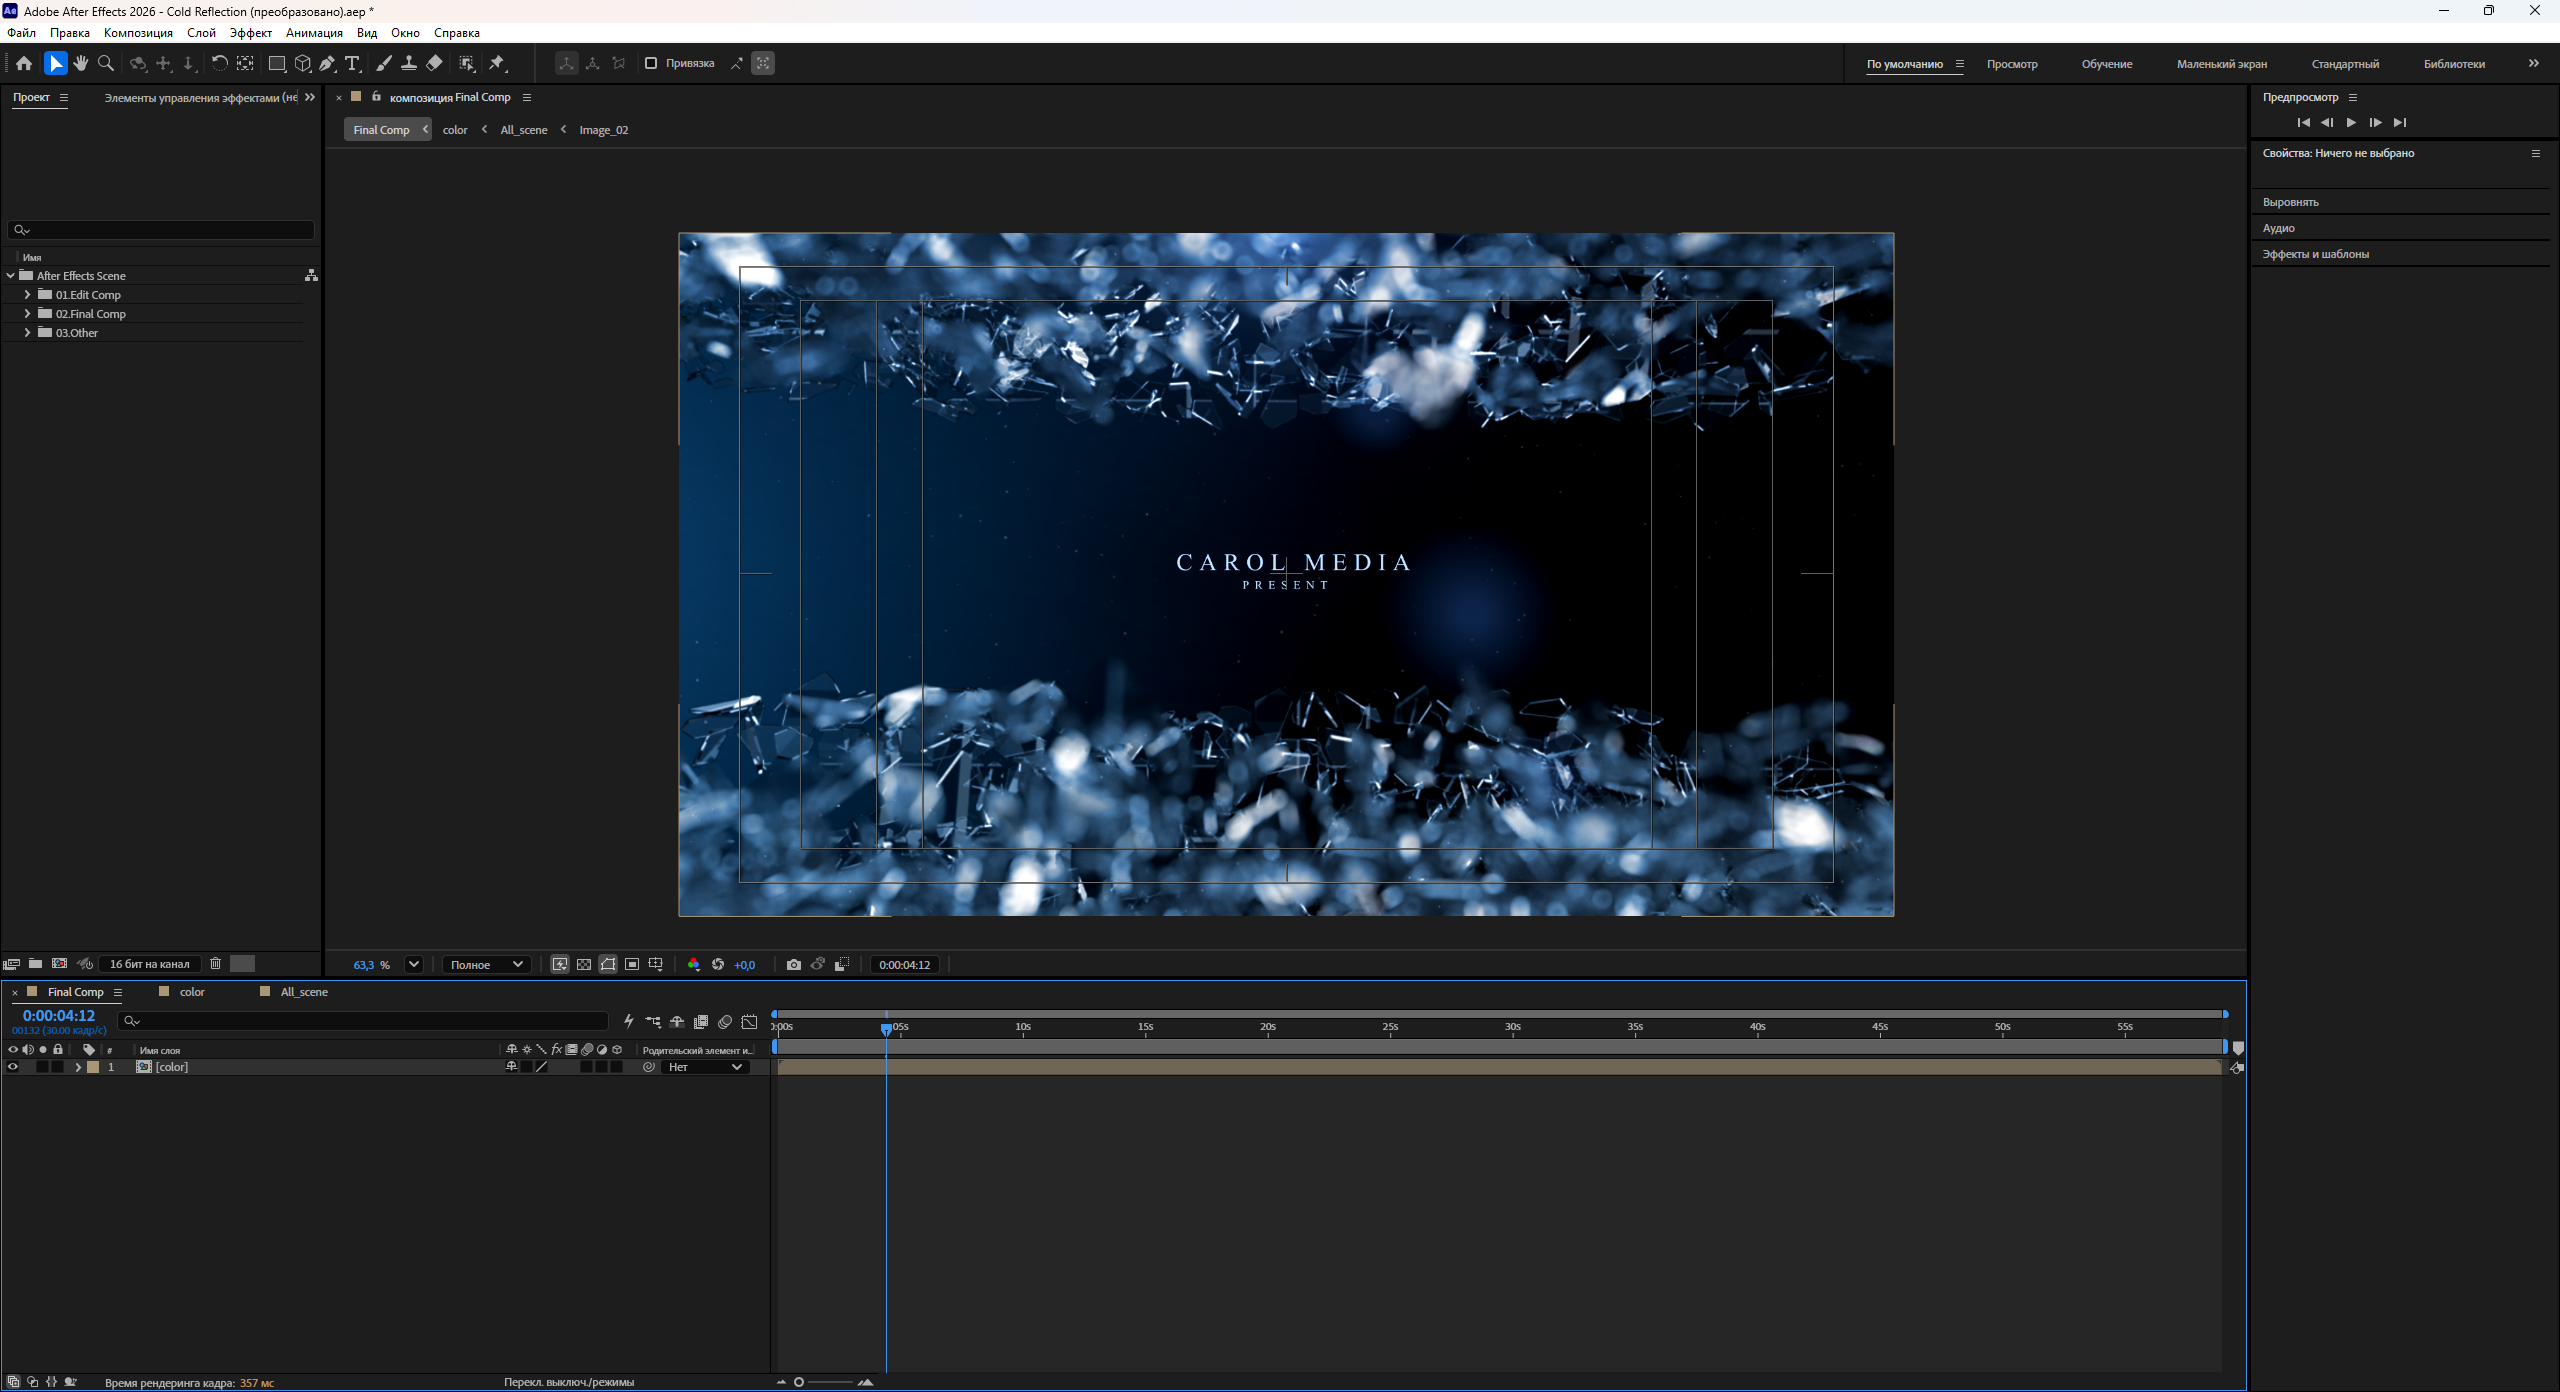Open the Полное resolution dropdown
This screenshot has width=2560, height=1392.
[x=486, y=964]
